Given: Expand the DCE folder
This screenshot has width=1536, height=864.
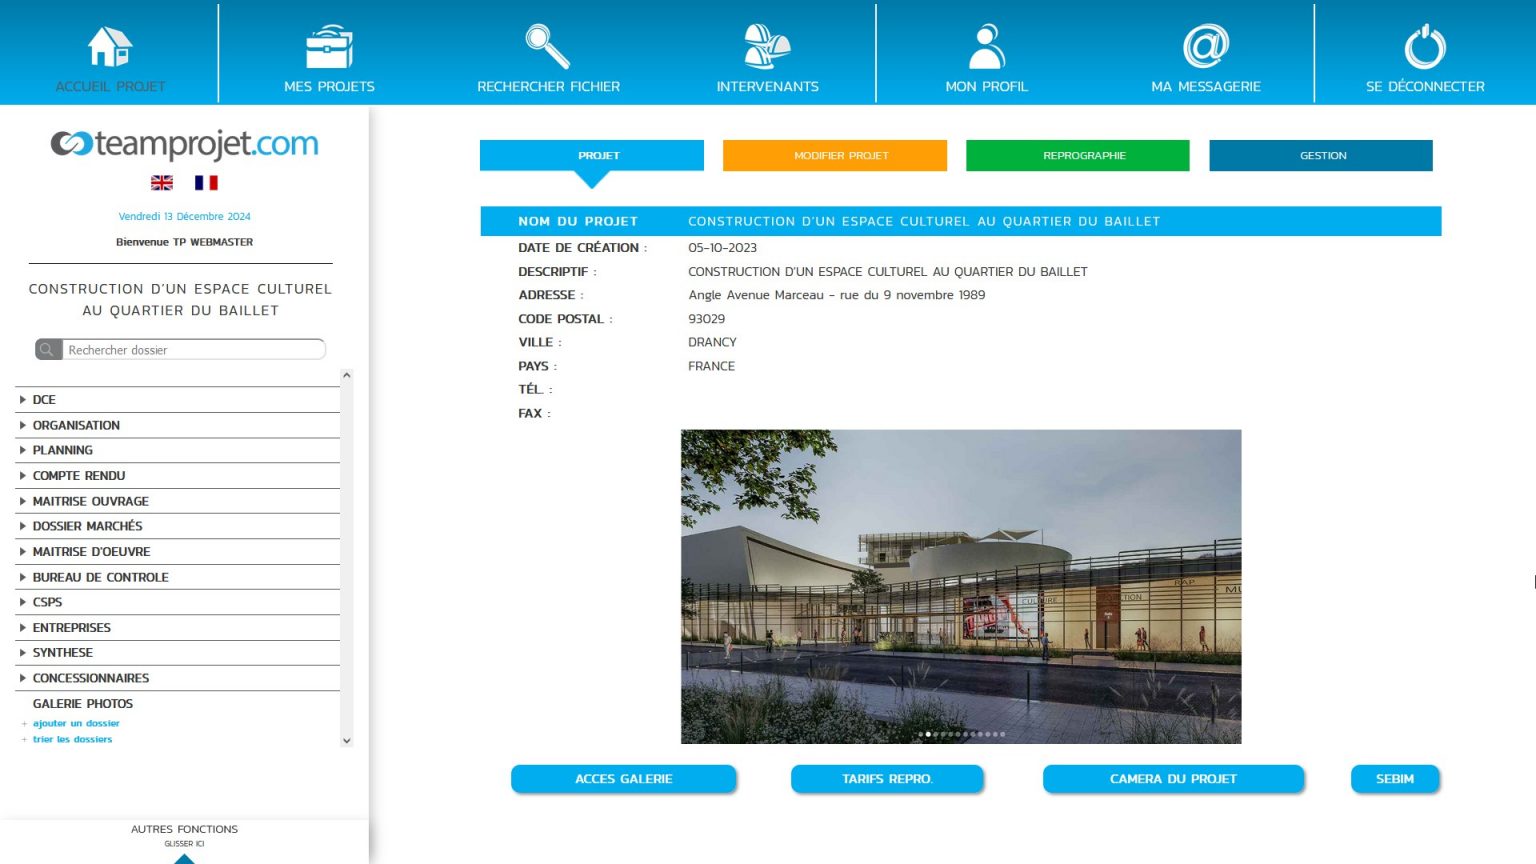Looking at the screenshot, I should pyautogui.click(x=23, y=400).
